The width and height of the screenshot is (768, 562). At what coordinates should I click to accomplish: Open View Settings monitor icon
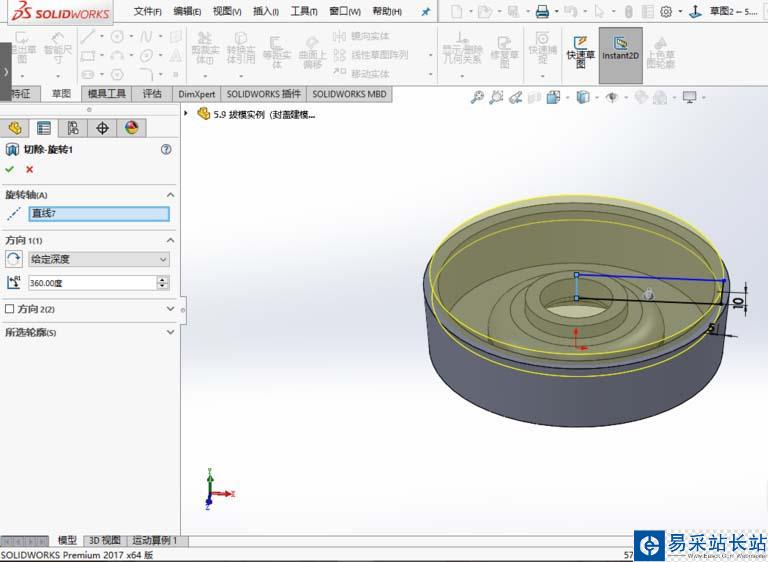coord(689,98)
